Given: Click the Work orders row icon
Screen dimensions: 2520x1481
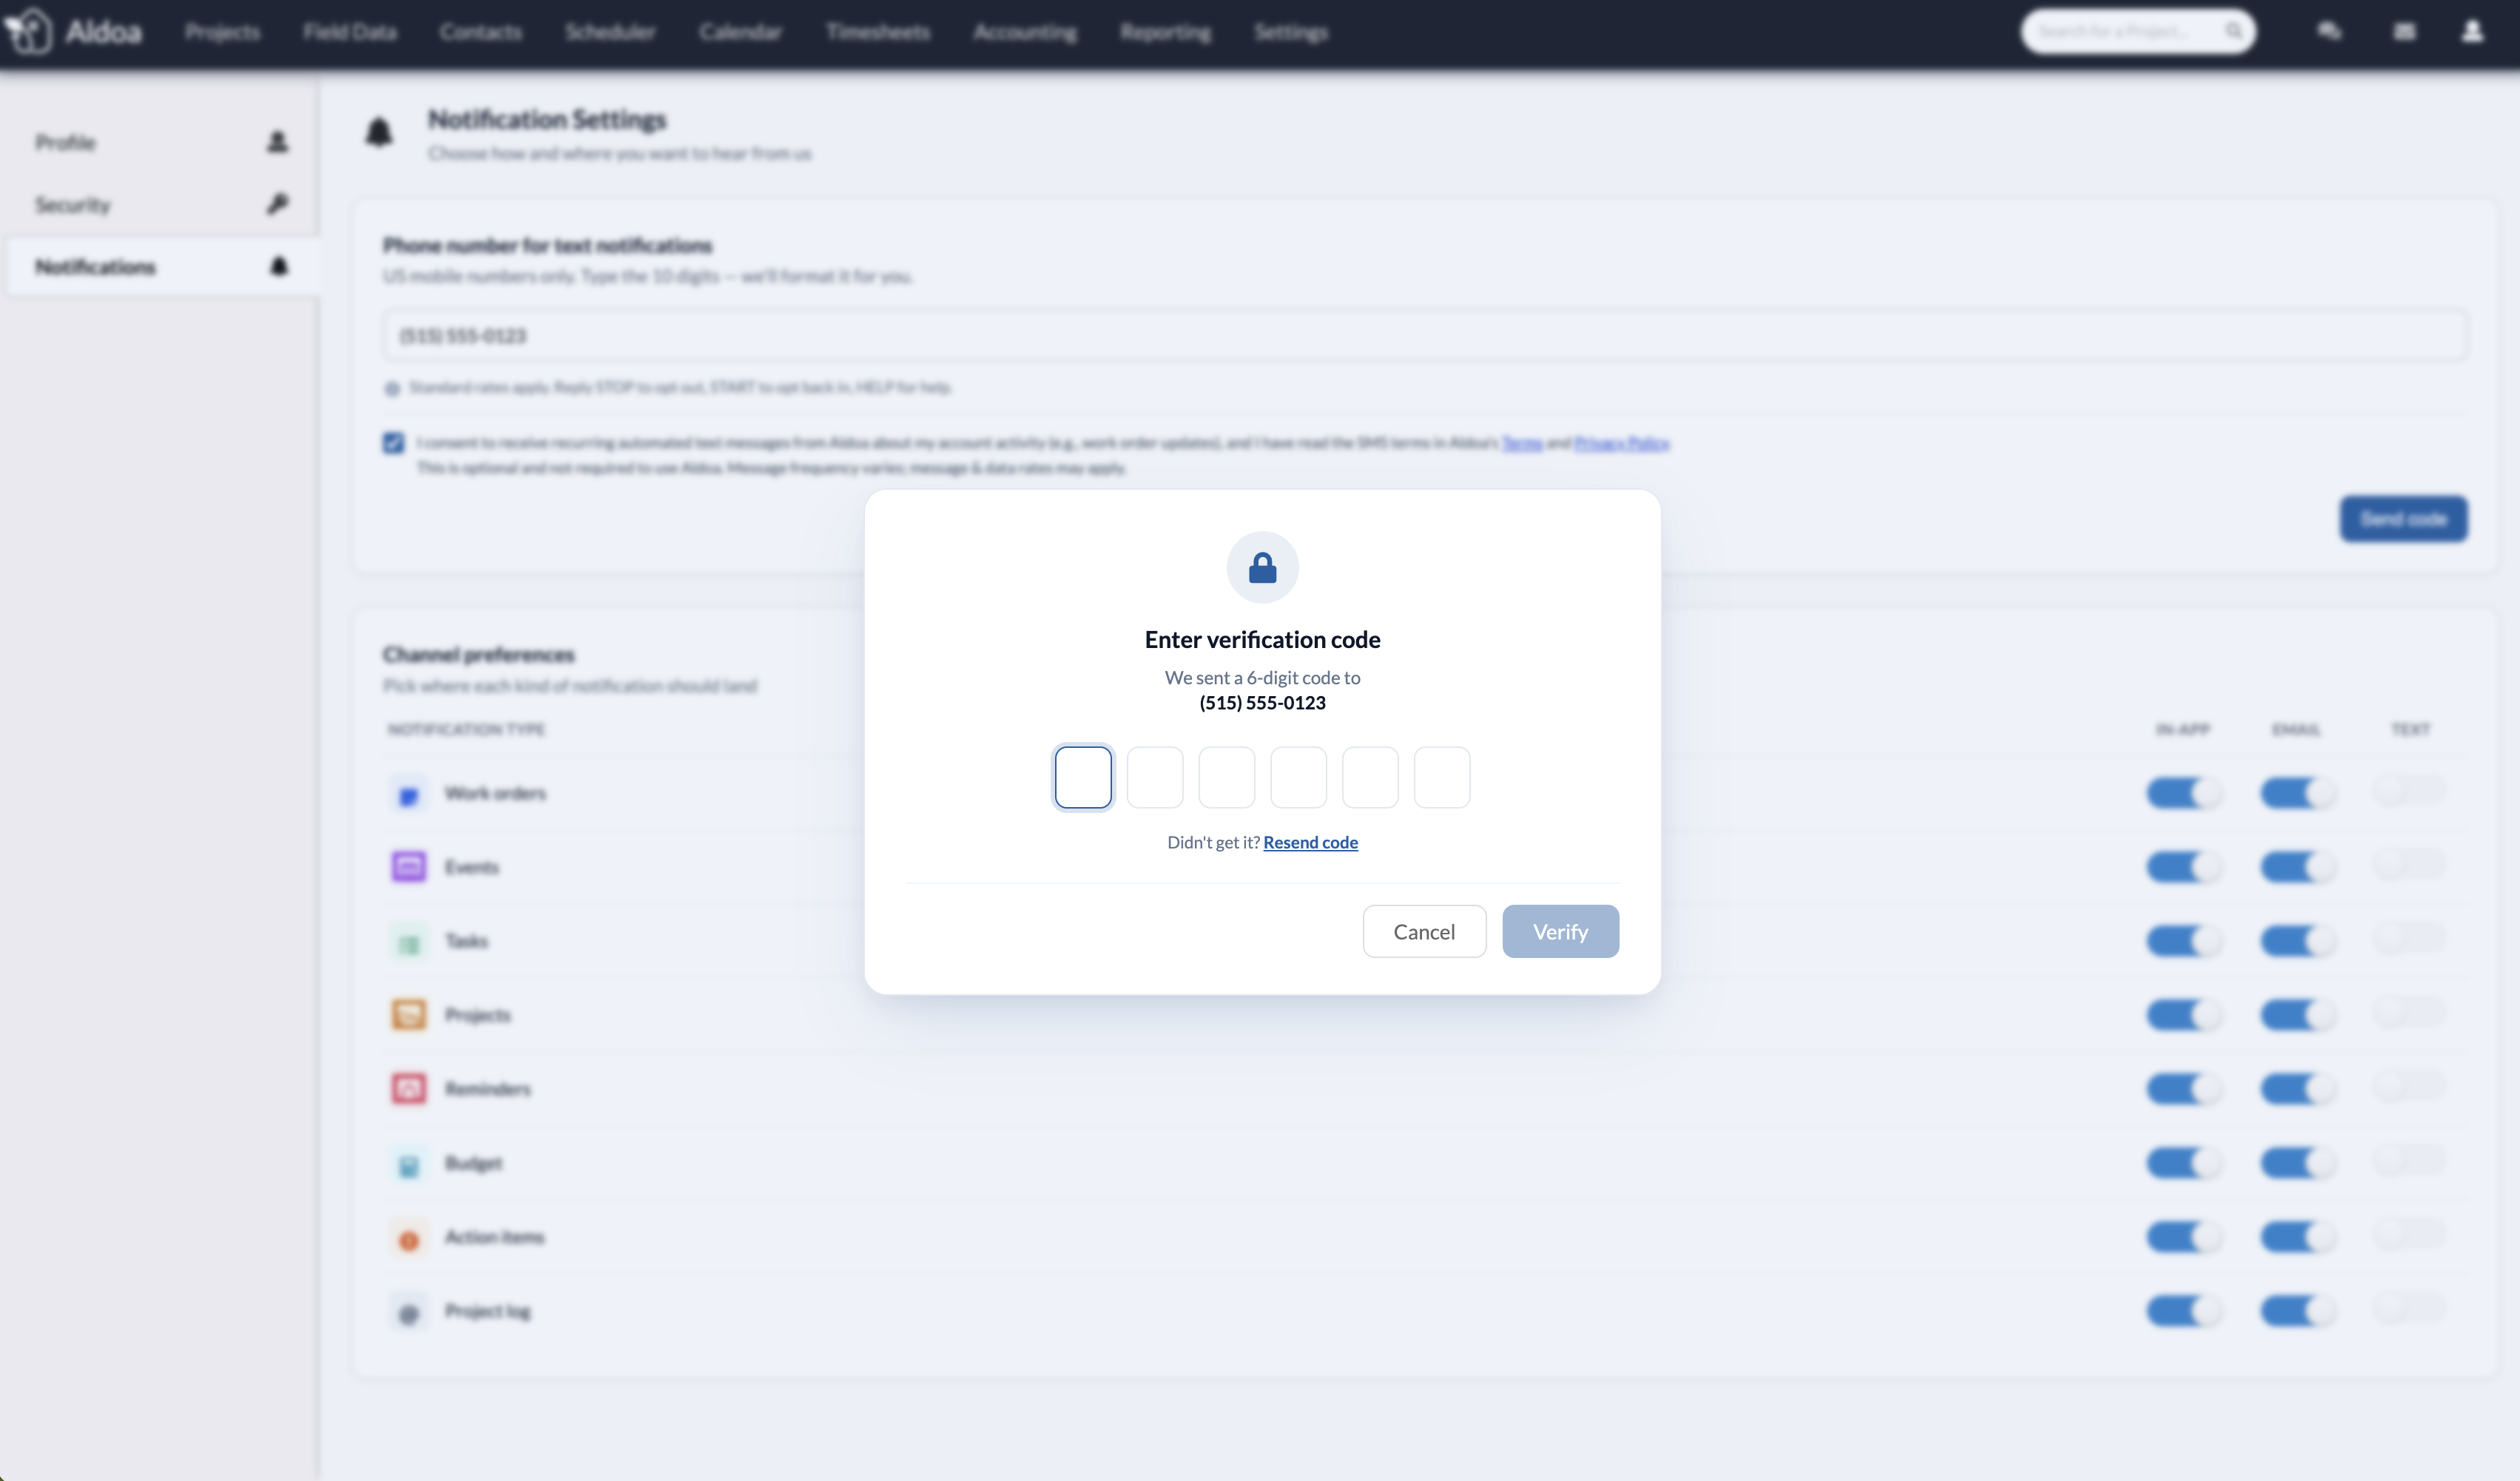Looking at the screenshot, I should tap(408, 794).
